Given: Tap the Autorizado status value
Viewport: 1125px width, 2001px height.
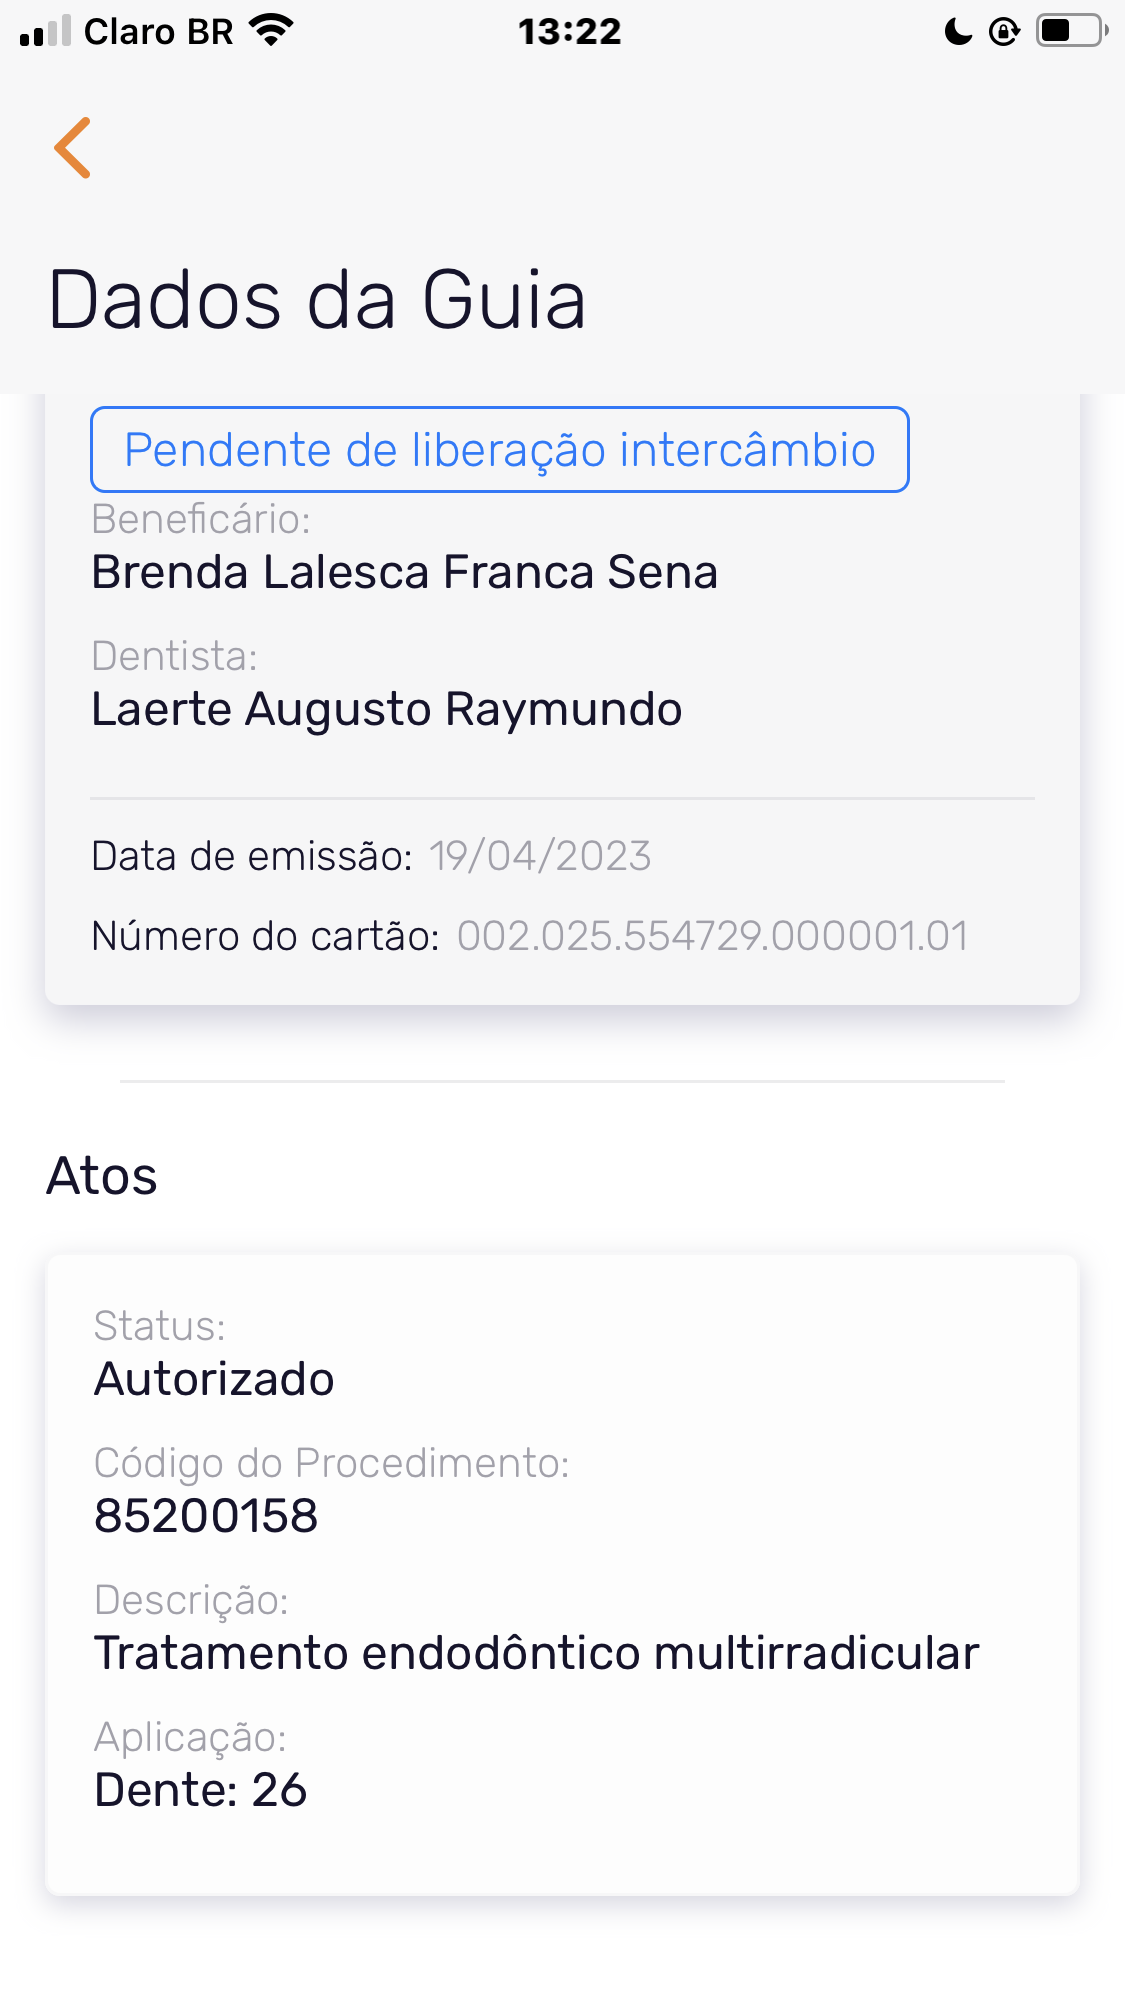Looking at the screenshot, I should 214,1379.
